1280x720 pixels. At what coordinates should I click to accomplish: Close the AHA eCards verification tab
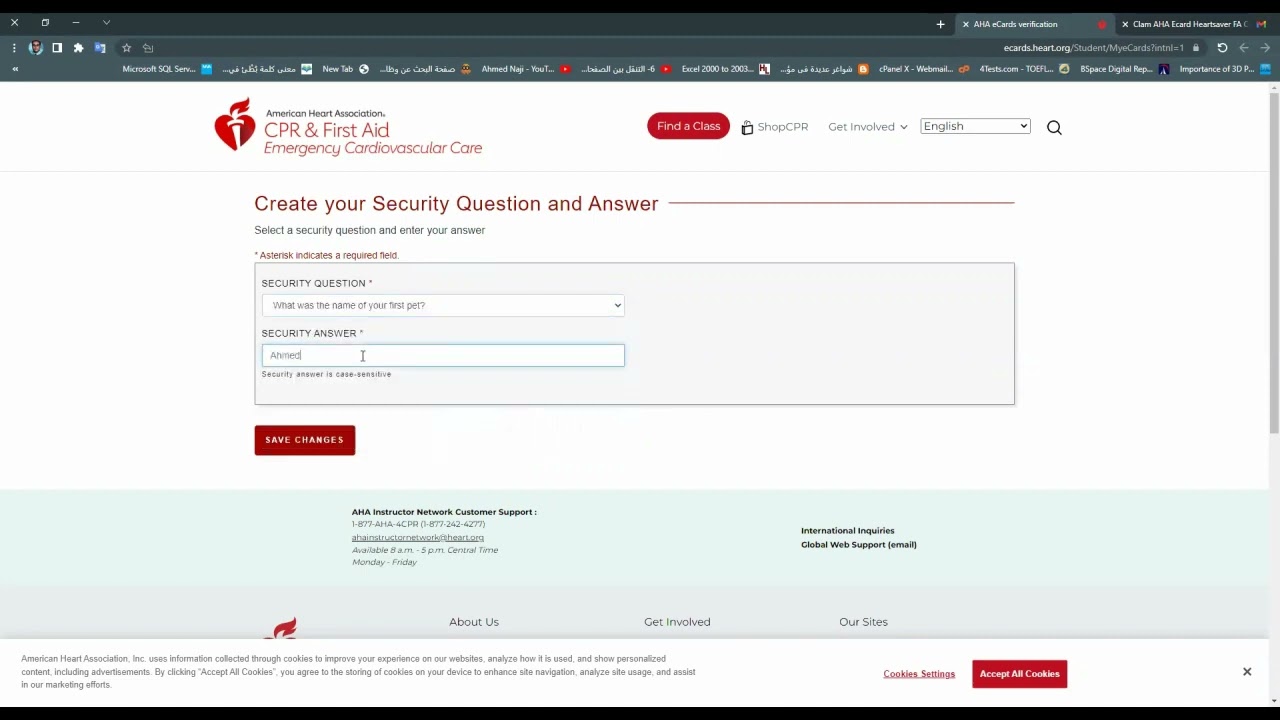[x=965, y=24]
